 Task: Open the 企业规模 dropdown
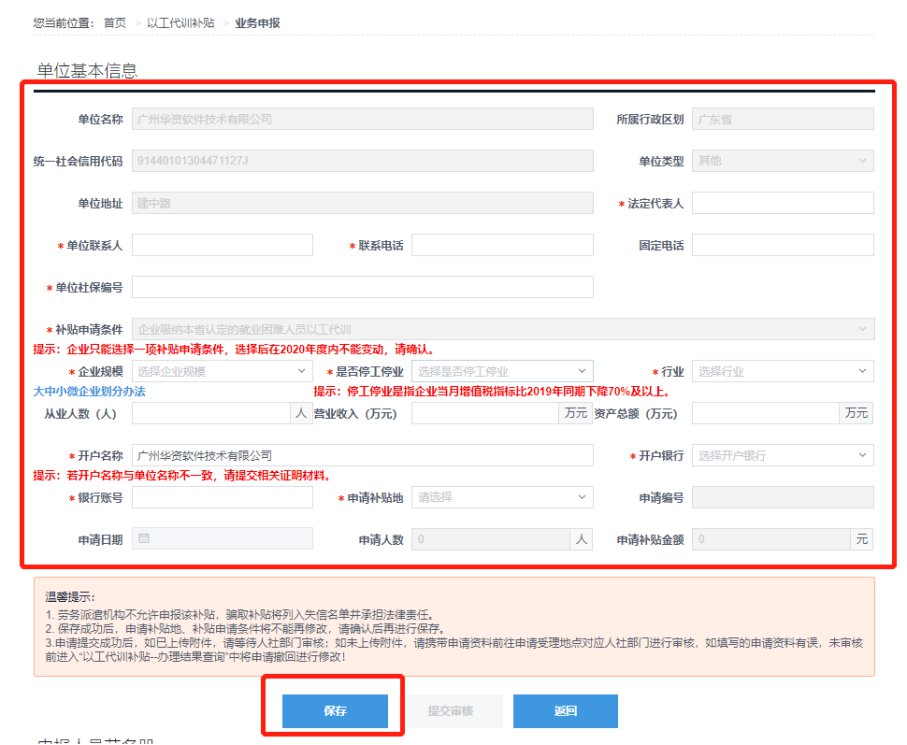tap(222, 371)
